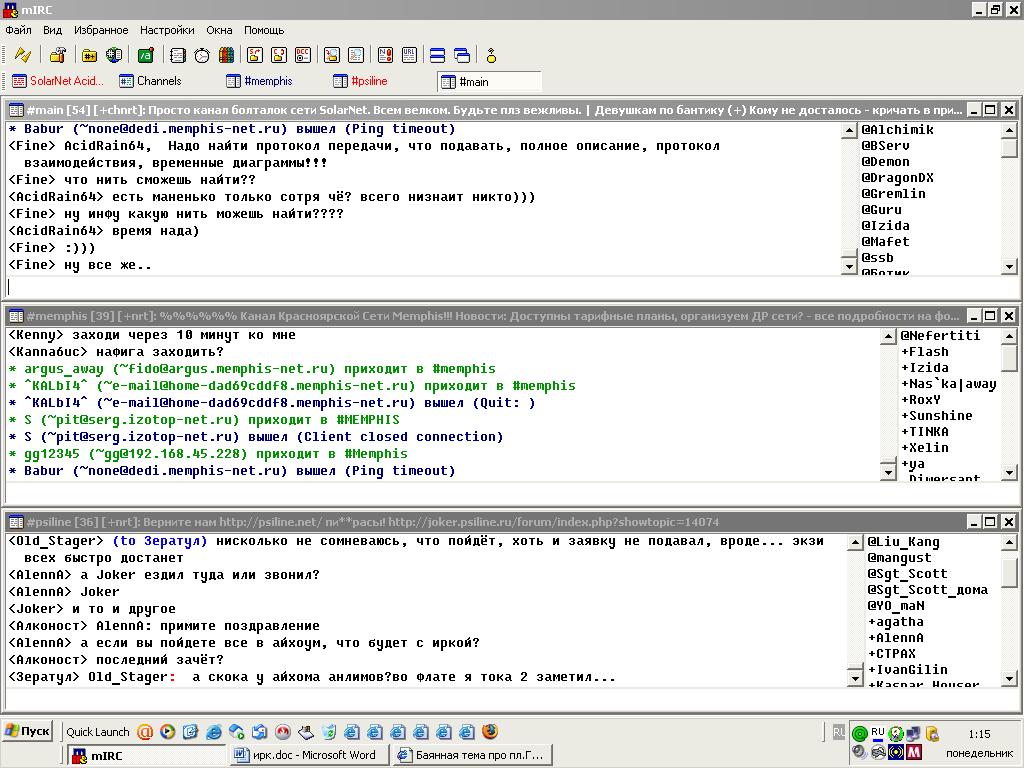This screenshot has width=1024, height=768.
Task: Open mIRC Options via hammer icon
Action: (58, 55)
